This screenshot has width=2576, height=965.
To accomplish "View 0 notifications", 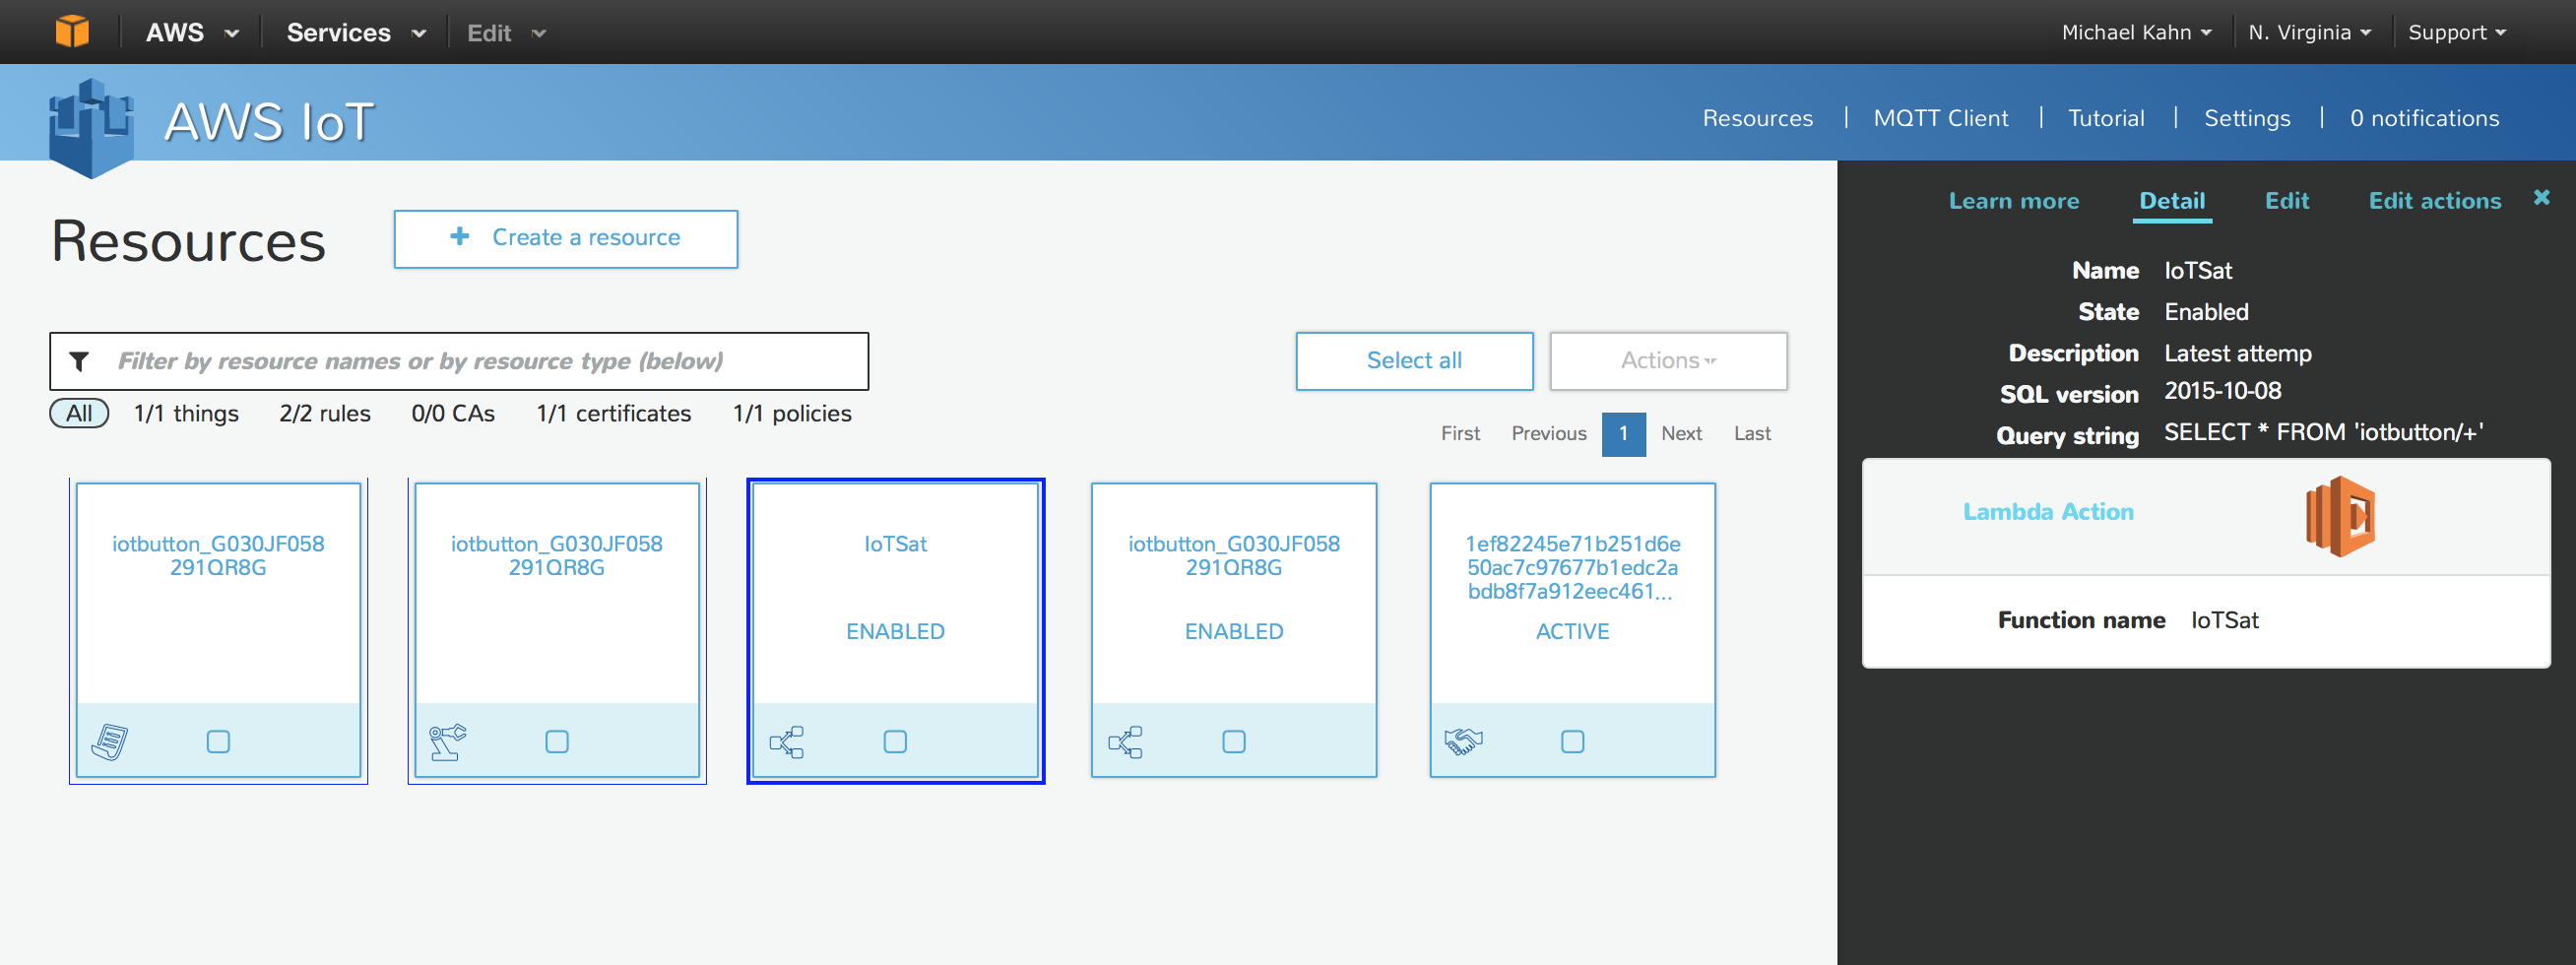I will [2424, 118].
